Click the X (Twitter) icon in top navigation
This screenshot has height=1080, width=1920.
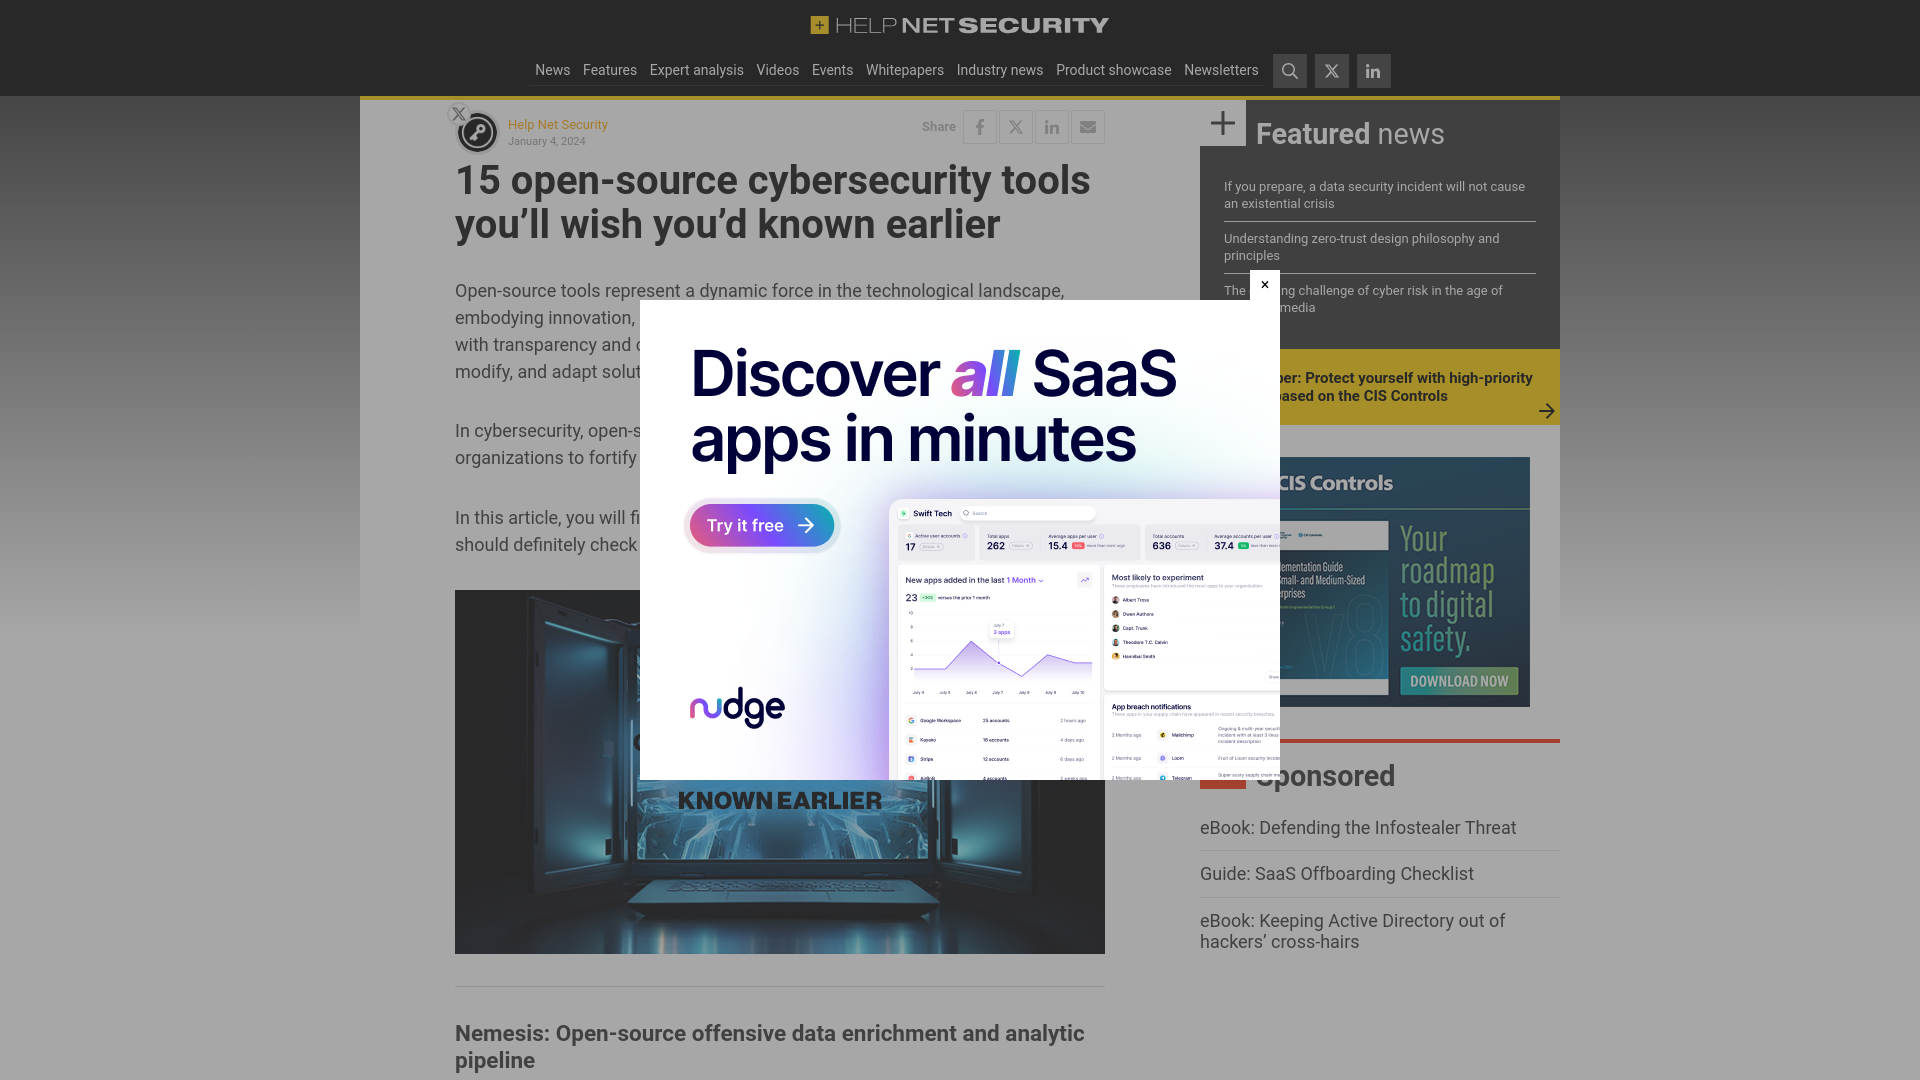(x=1332, y=71)
